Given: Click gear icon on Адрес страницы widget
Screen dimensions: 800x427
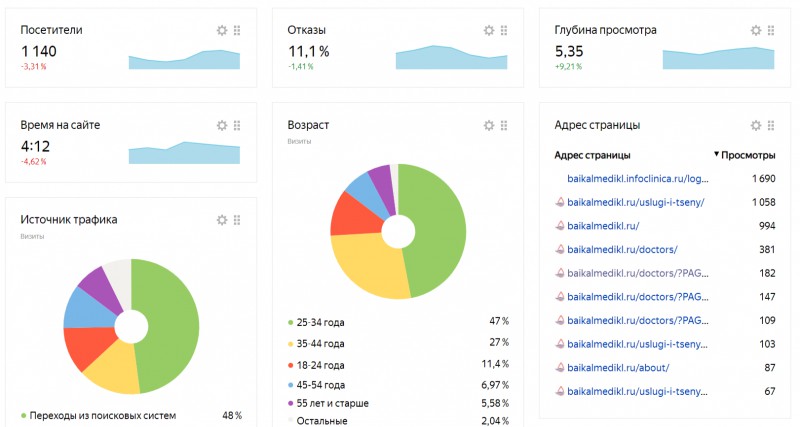Looking at the screenshot, I should pyautogui.click(x=756, y=125).
